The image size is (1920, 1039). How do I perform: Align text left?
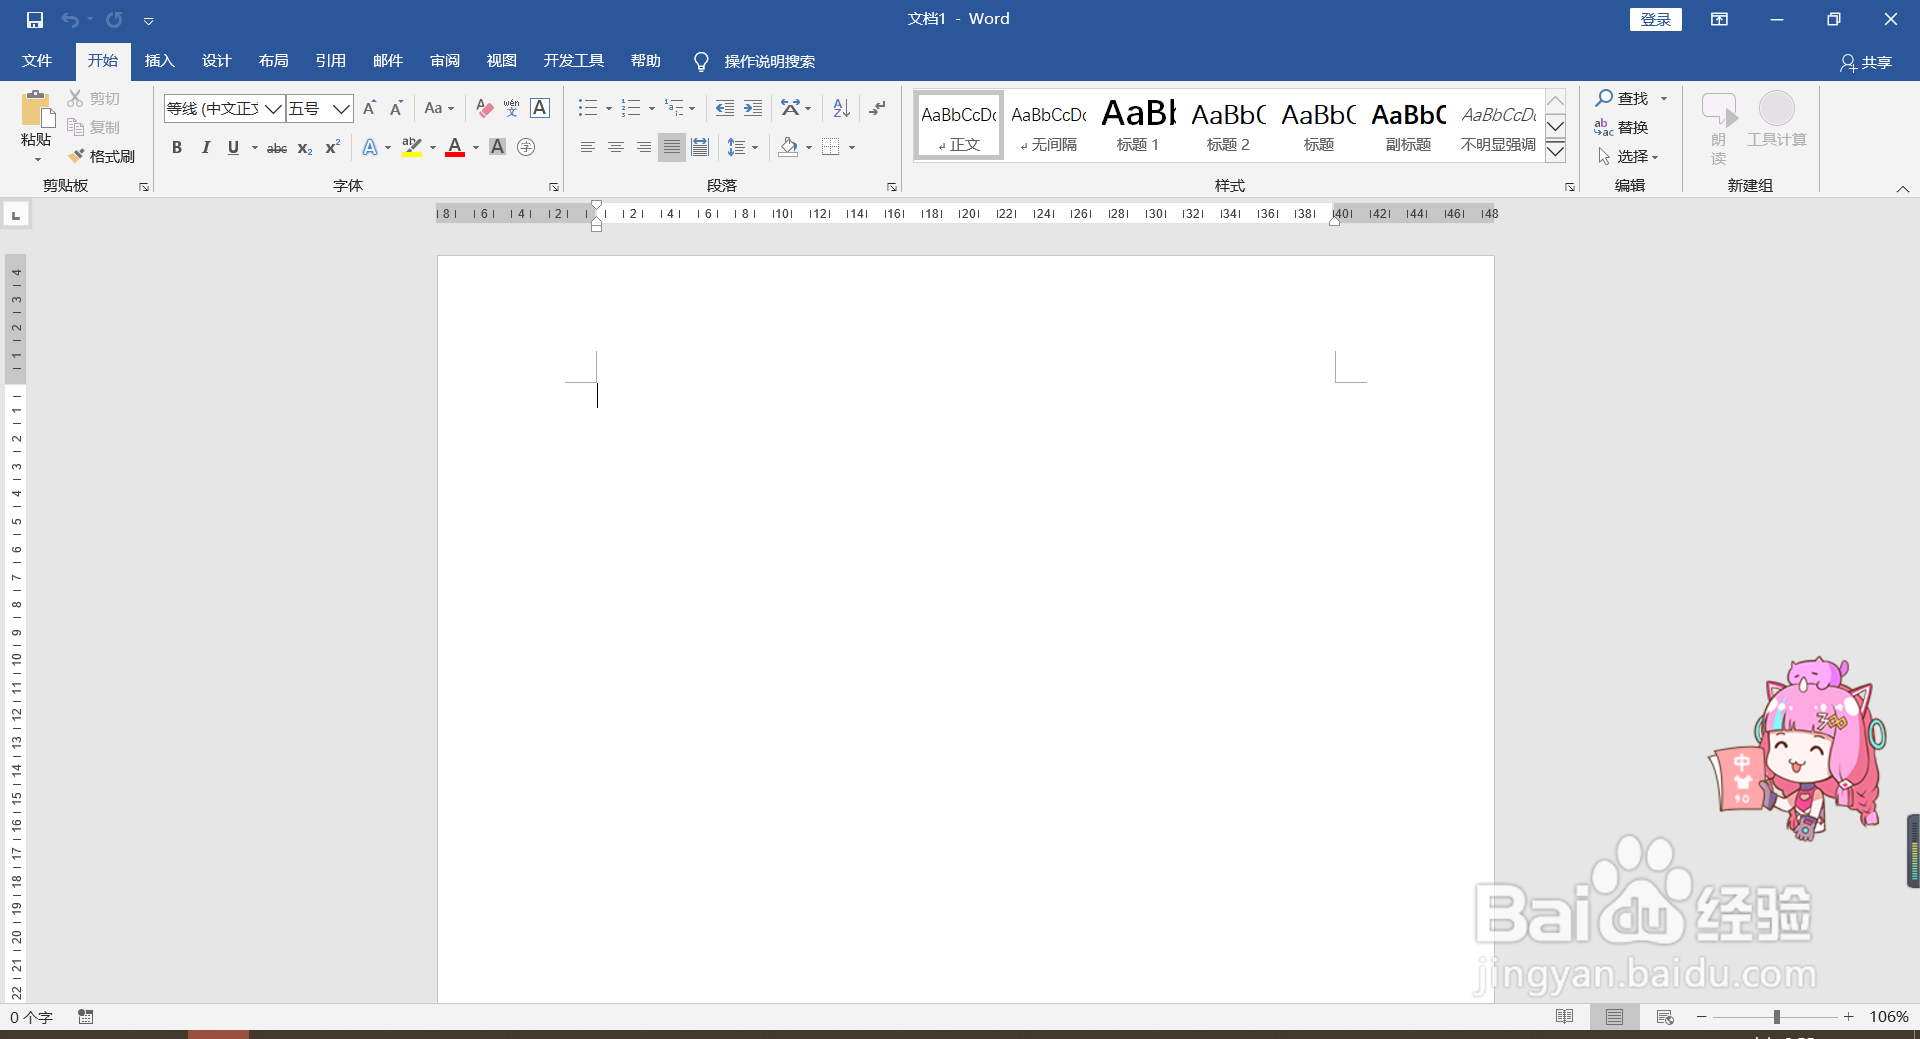[x=588, y=147]
